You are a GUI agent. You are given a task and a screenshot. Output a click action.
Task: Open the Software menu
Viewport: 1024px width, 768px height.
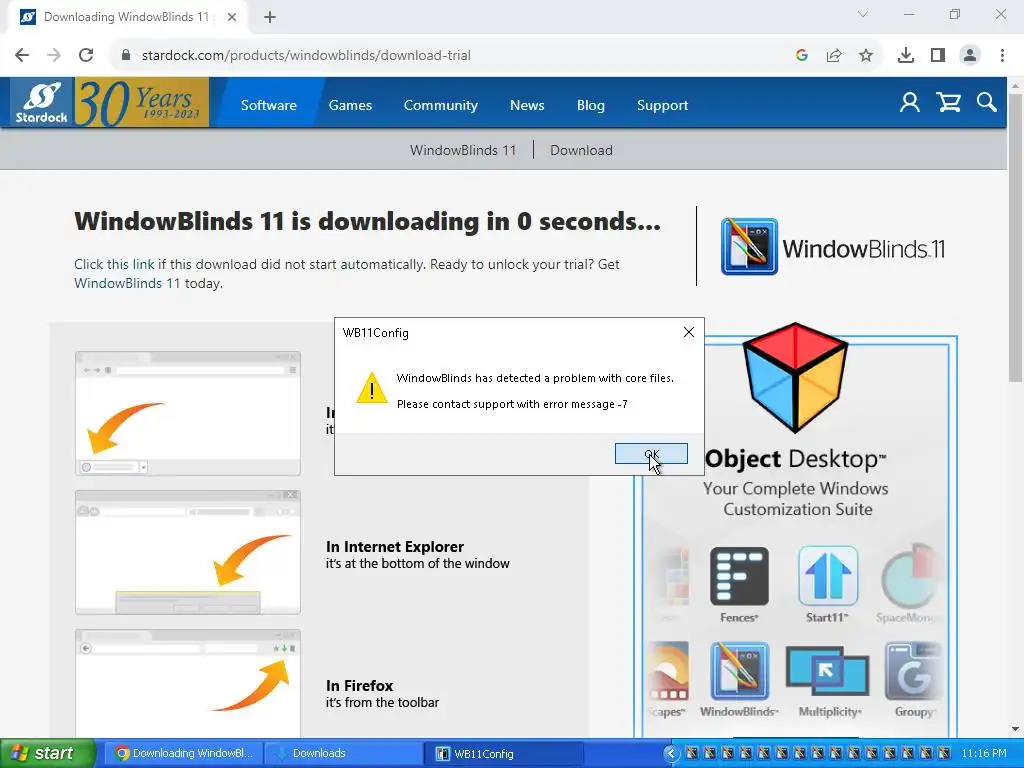[x=268, y=105]
